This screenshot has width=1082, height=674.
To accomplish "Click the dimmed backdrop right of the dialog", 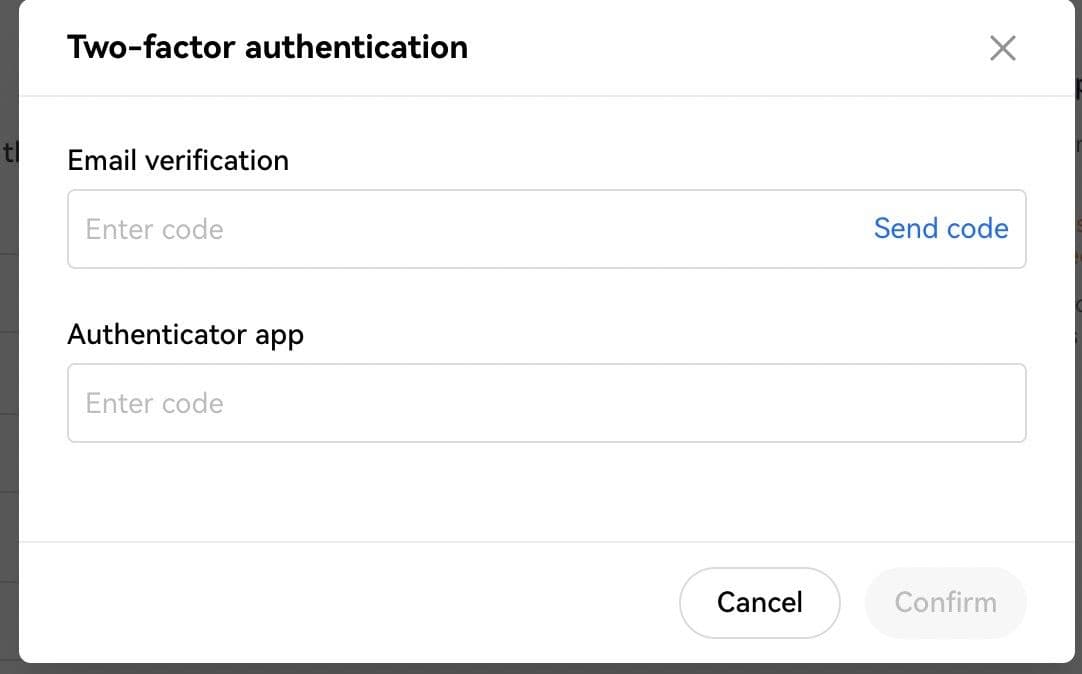I will coord(1078,450).
